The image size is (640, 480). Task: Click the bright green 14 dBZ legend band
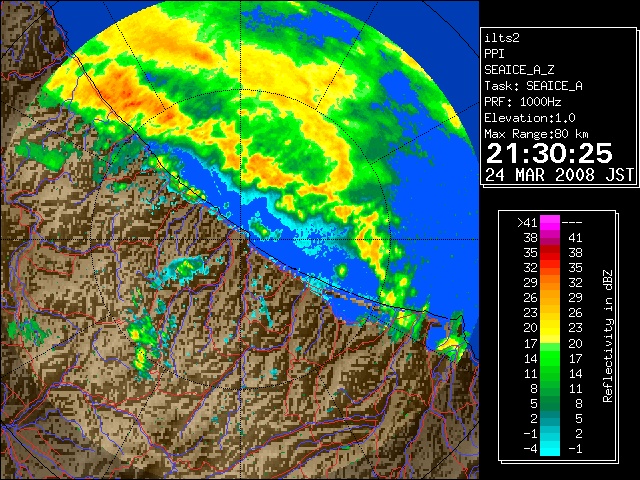pos(550,358)
